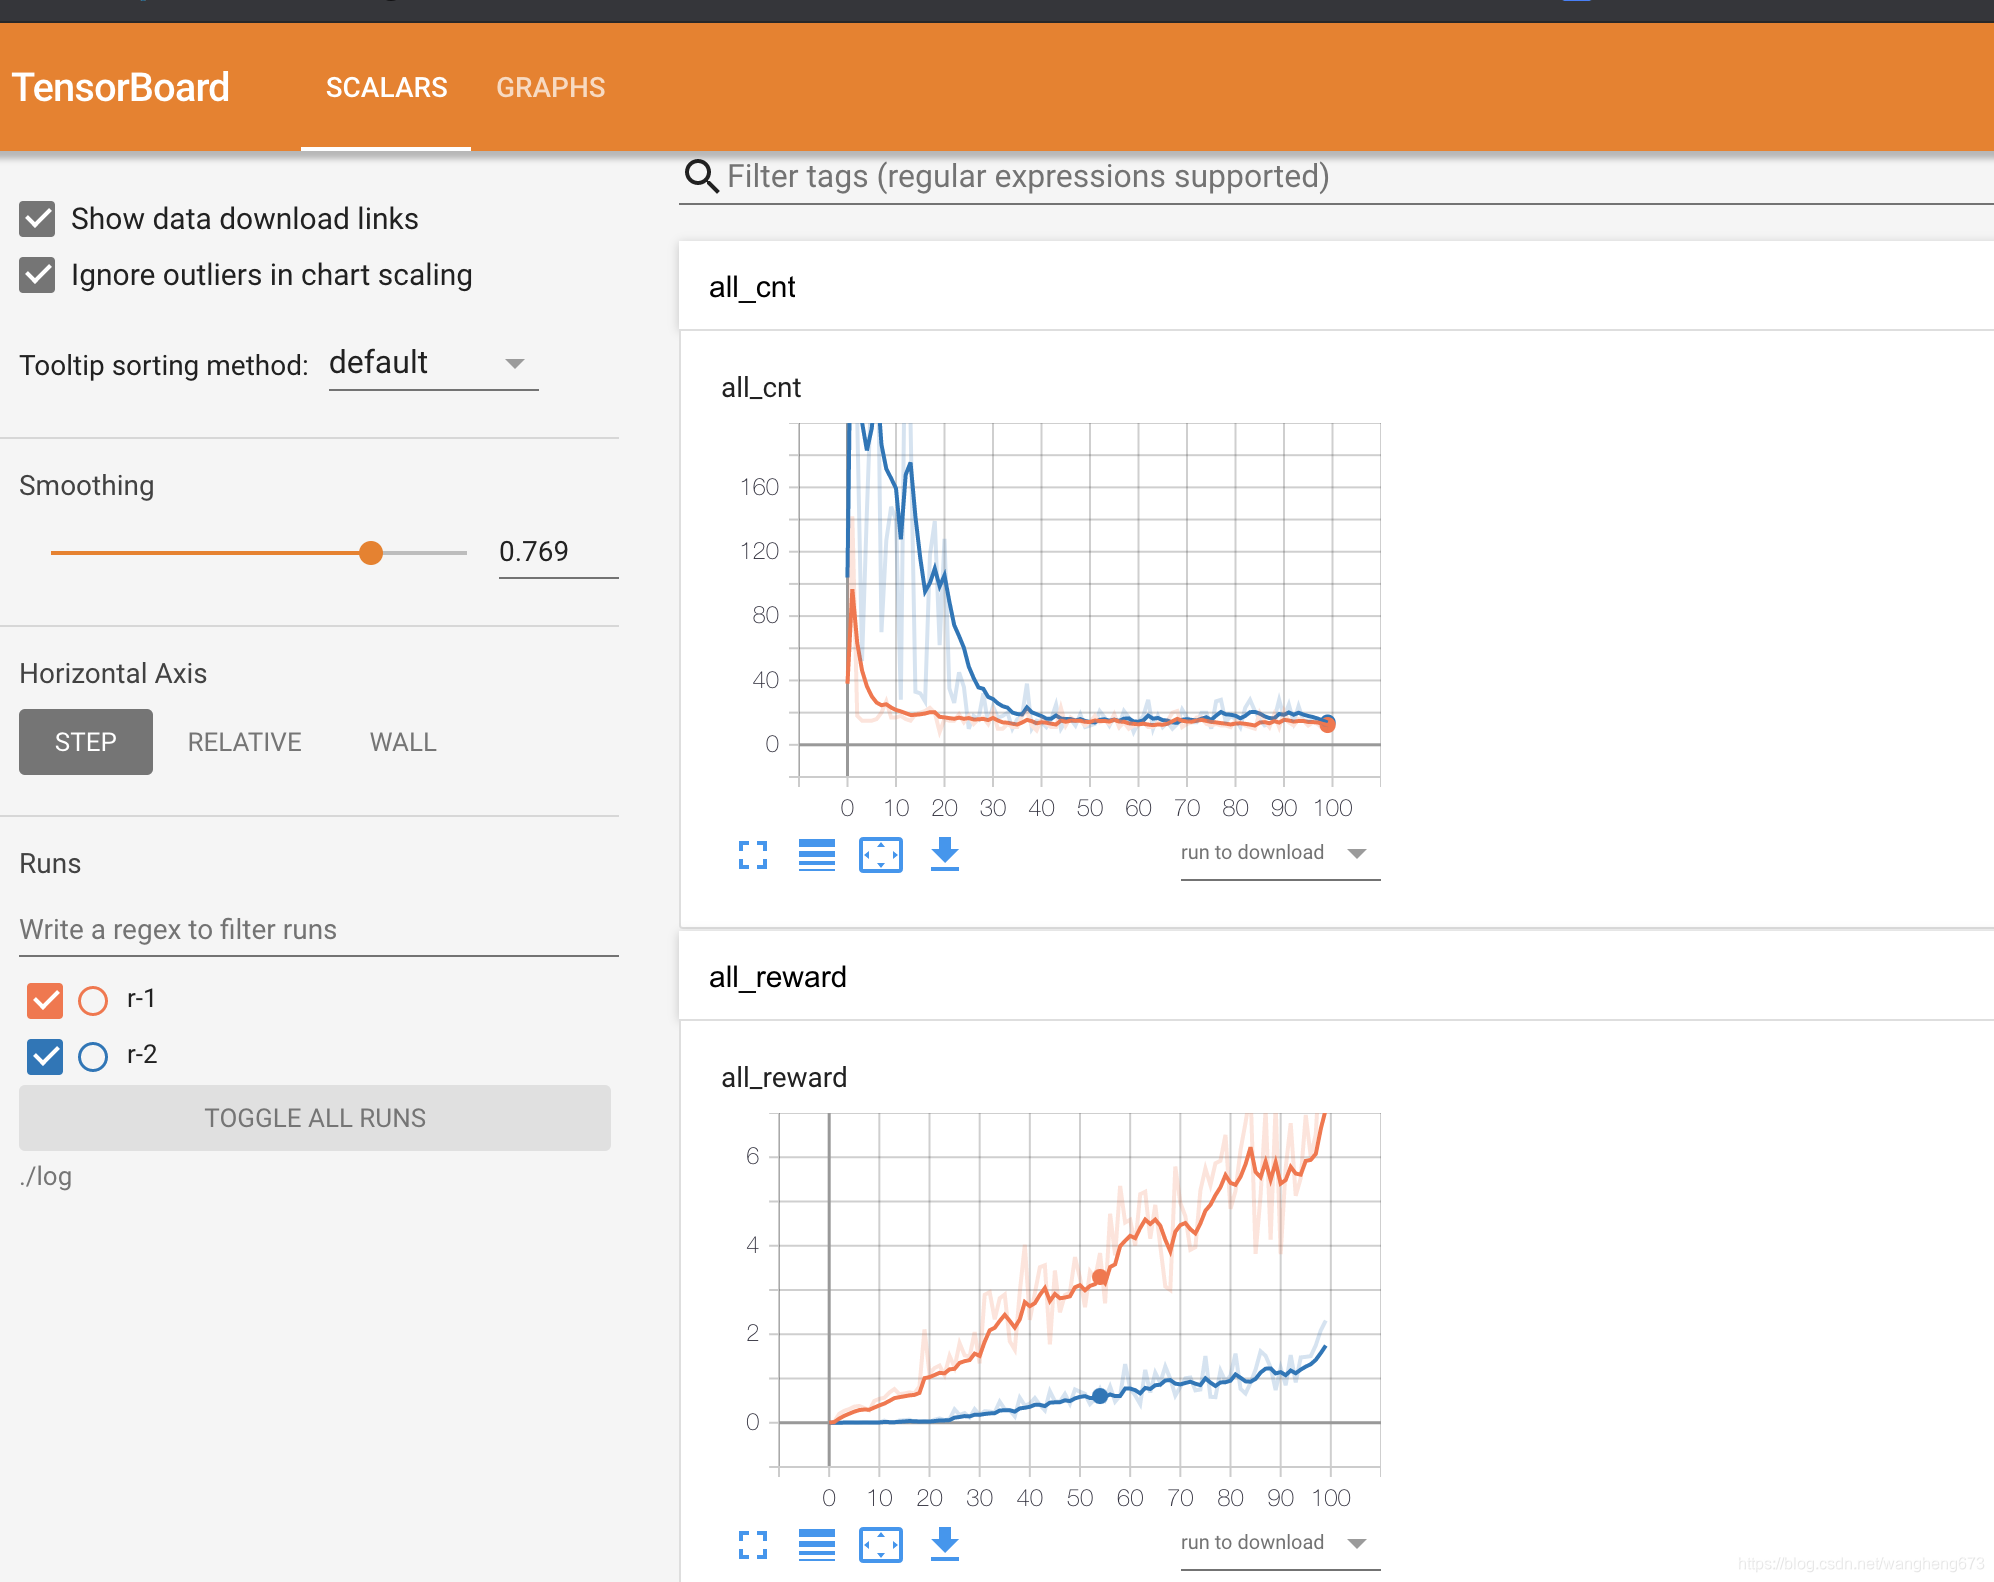The image size is (1994, 1582).
Task: Fit domain to data on all_cnt chart
Action: click(881, 855)
